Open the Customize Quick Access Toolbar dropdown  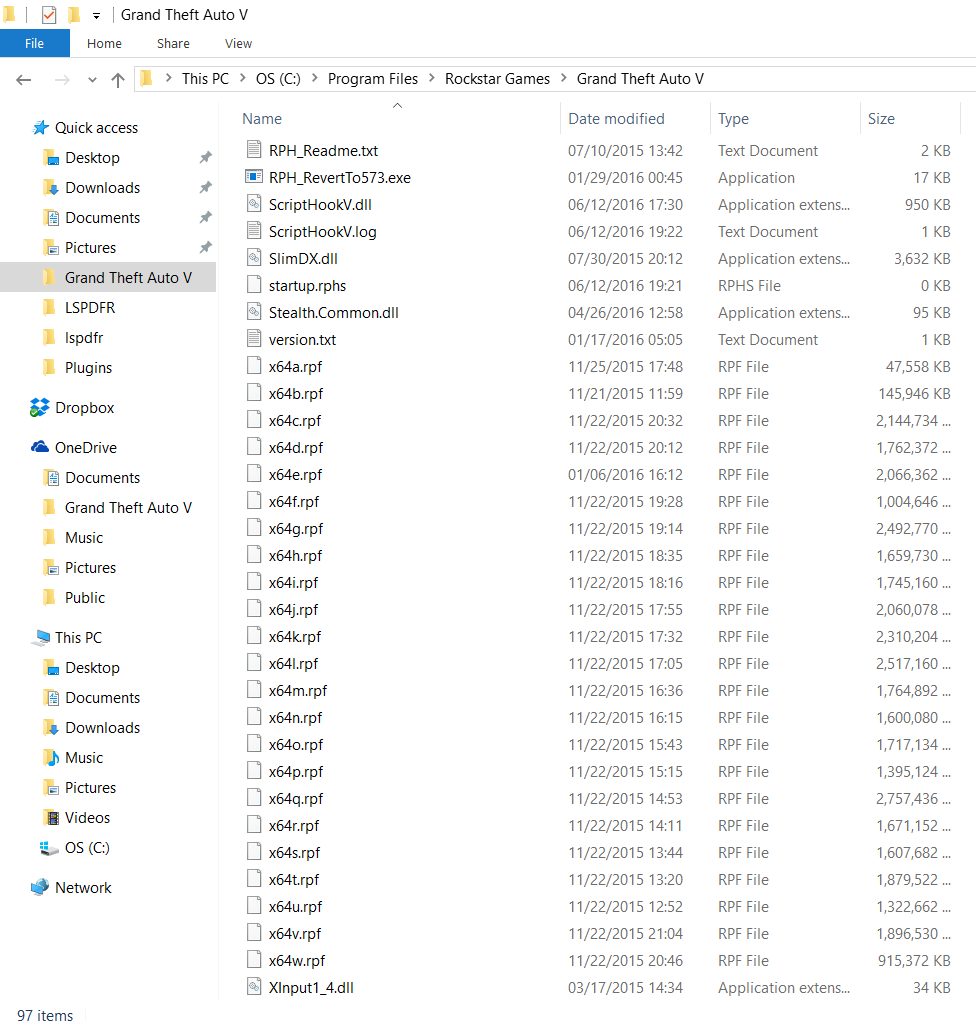(x=97, y=16)
